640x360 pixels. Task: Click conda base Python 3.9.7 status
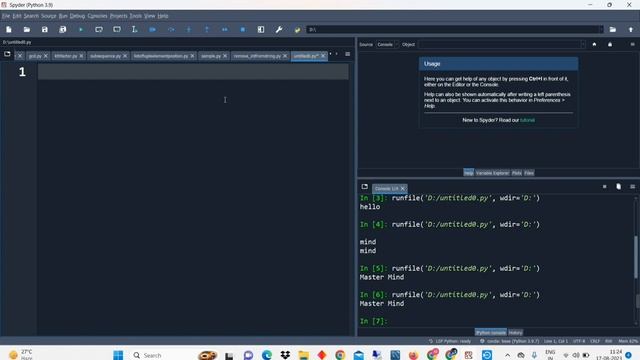pos(509,341)
